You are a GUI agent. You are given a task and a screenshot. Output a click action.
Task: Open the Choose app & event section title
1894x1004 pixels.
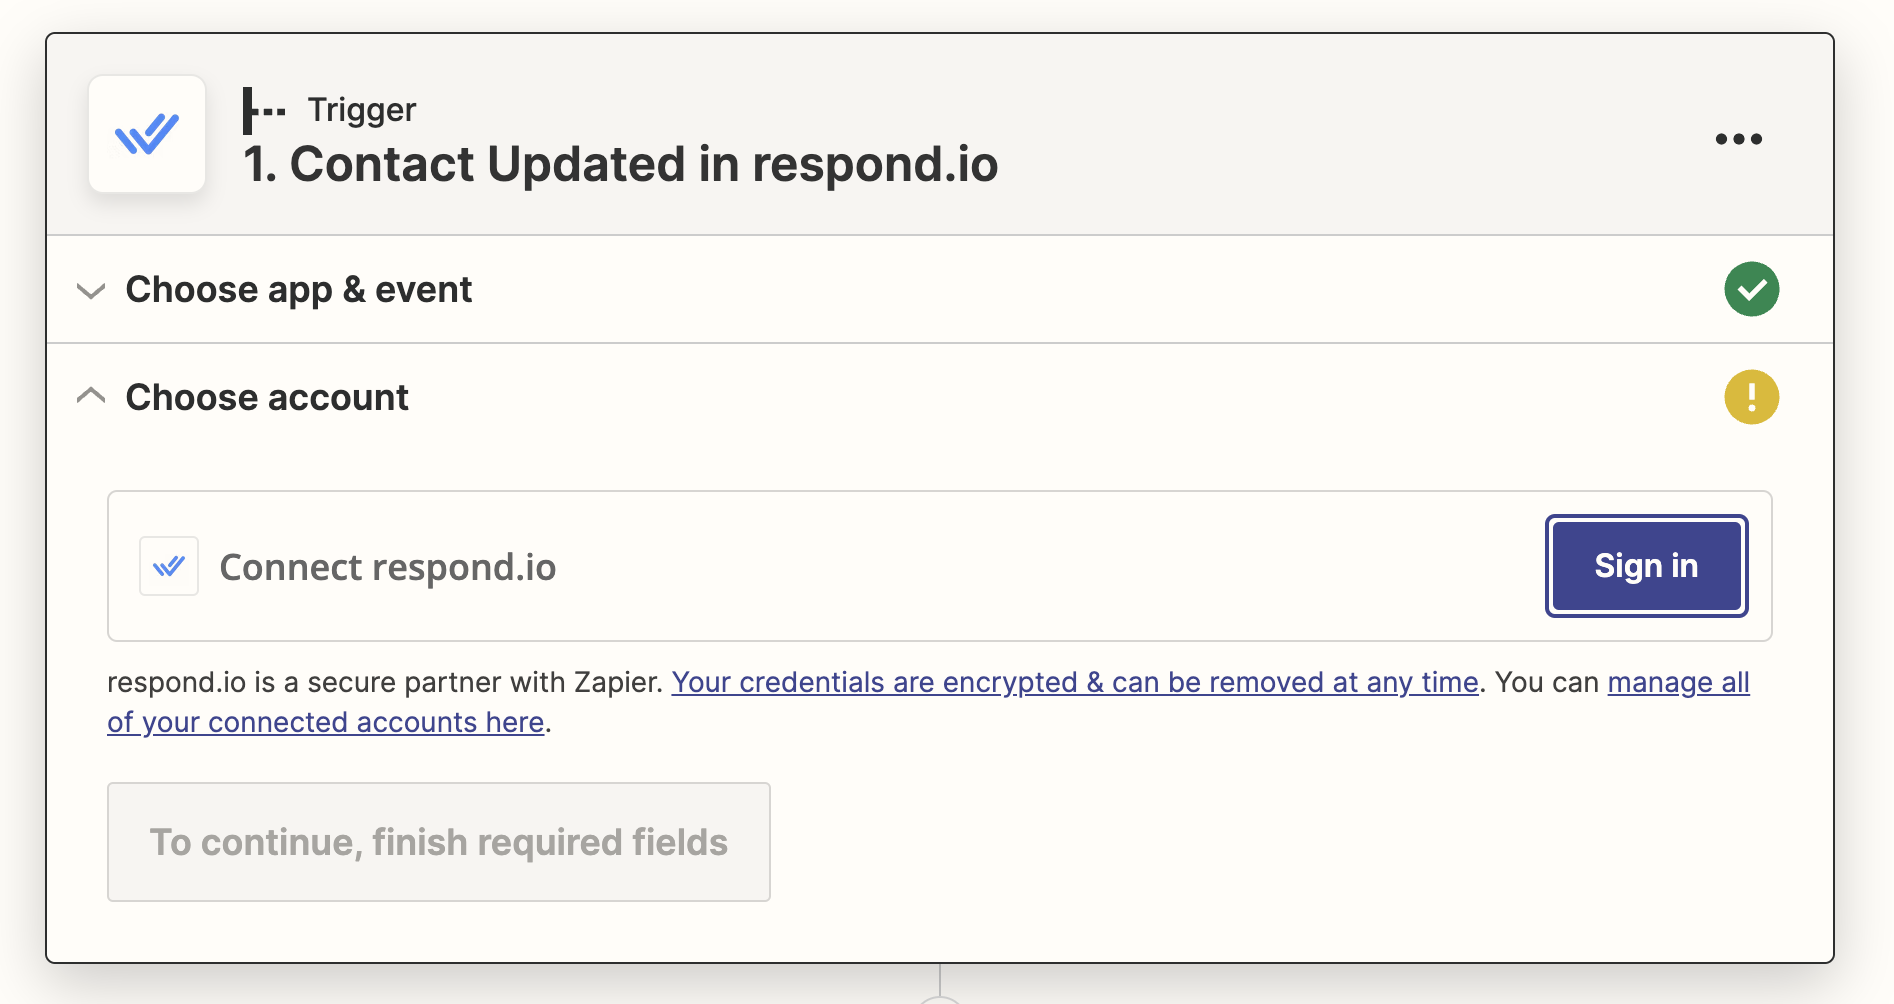298,290
